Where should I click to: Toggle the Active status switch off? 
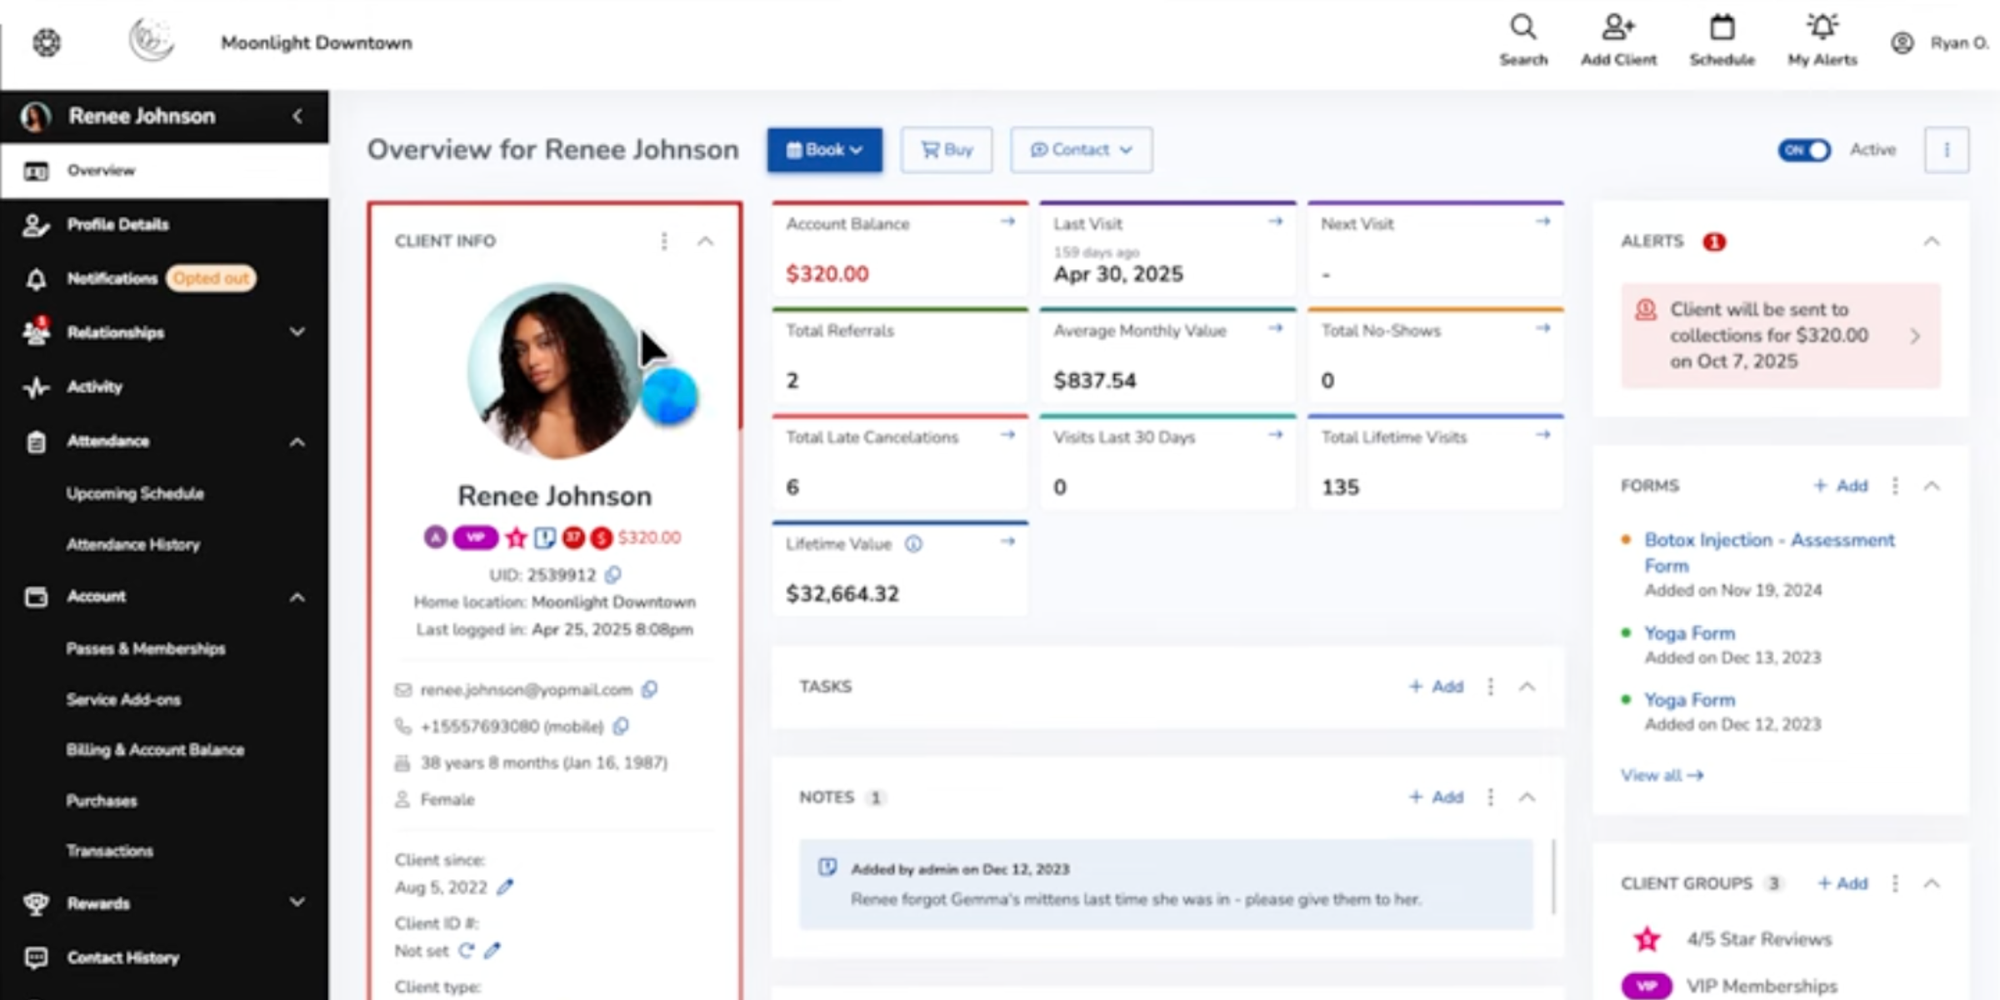(x=1804, y=149)
